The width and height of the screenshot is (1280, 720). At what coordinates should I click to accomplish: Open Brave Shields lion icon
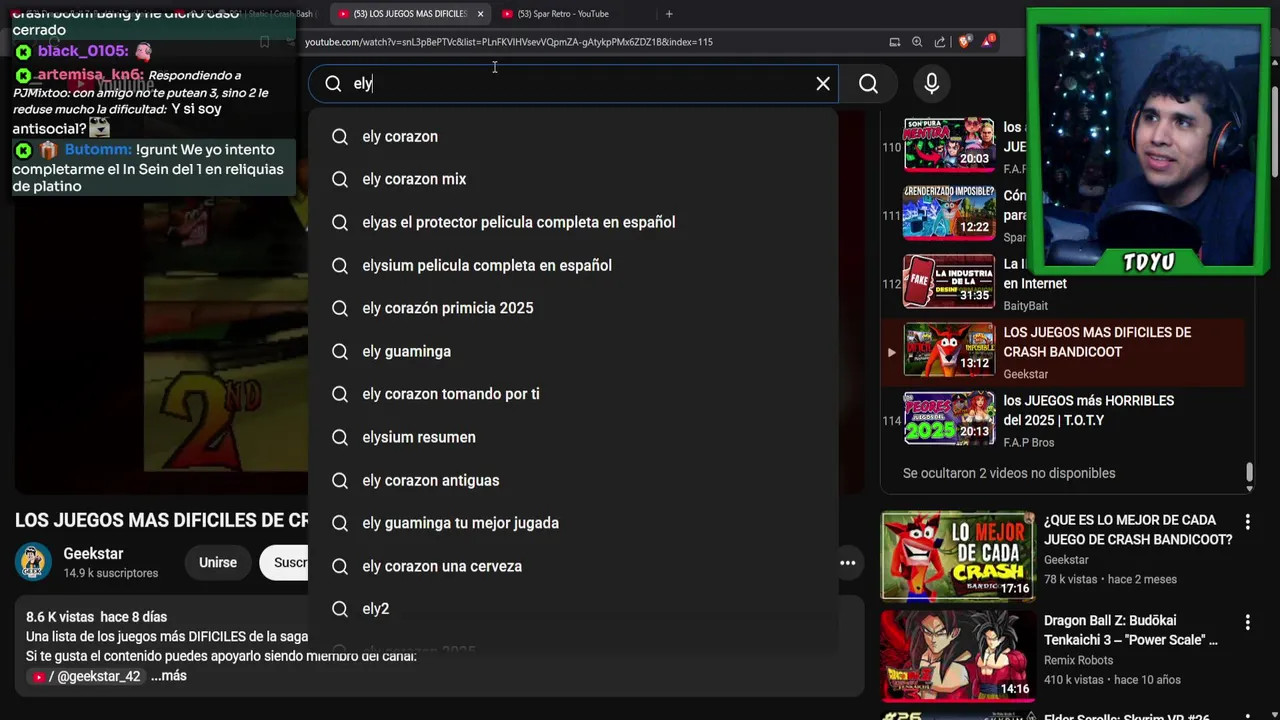(964, 42)
